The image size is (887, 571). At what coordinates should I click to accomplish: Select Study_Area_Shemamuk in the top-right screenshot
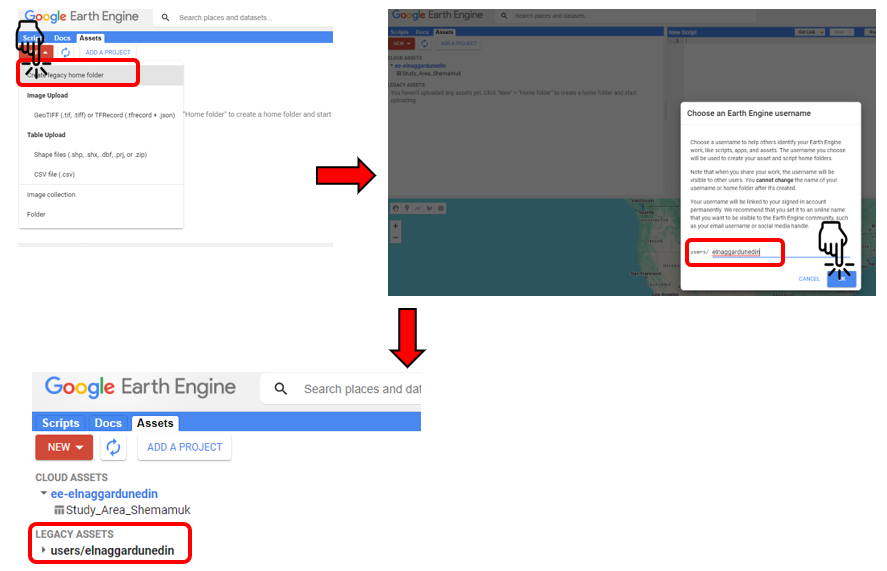432,74
